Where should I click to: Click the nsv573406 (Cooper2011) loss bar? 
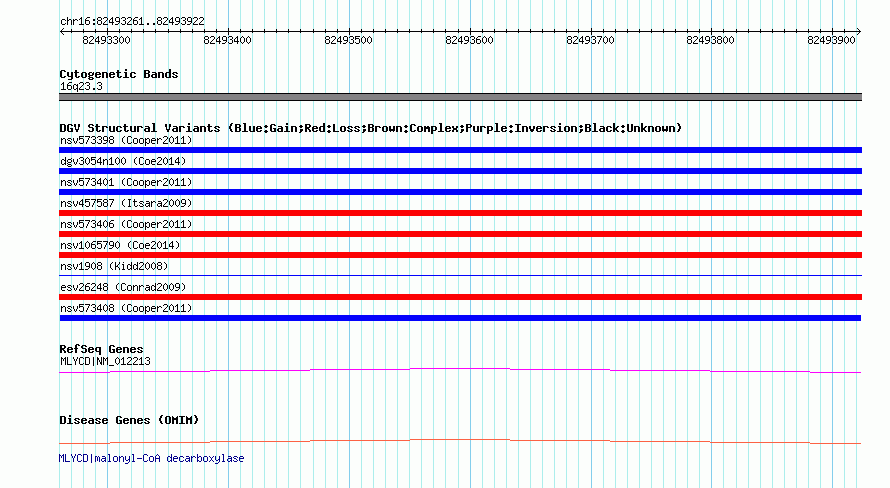[x=460, y=234]
